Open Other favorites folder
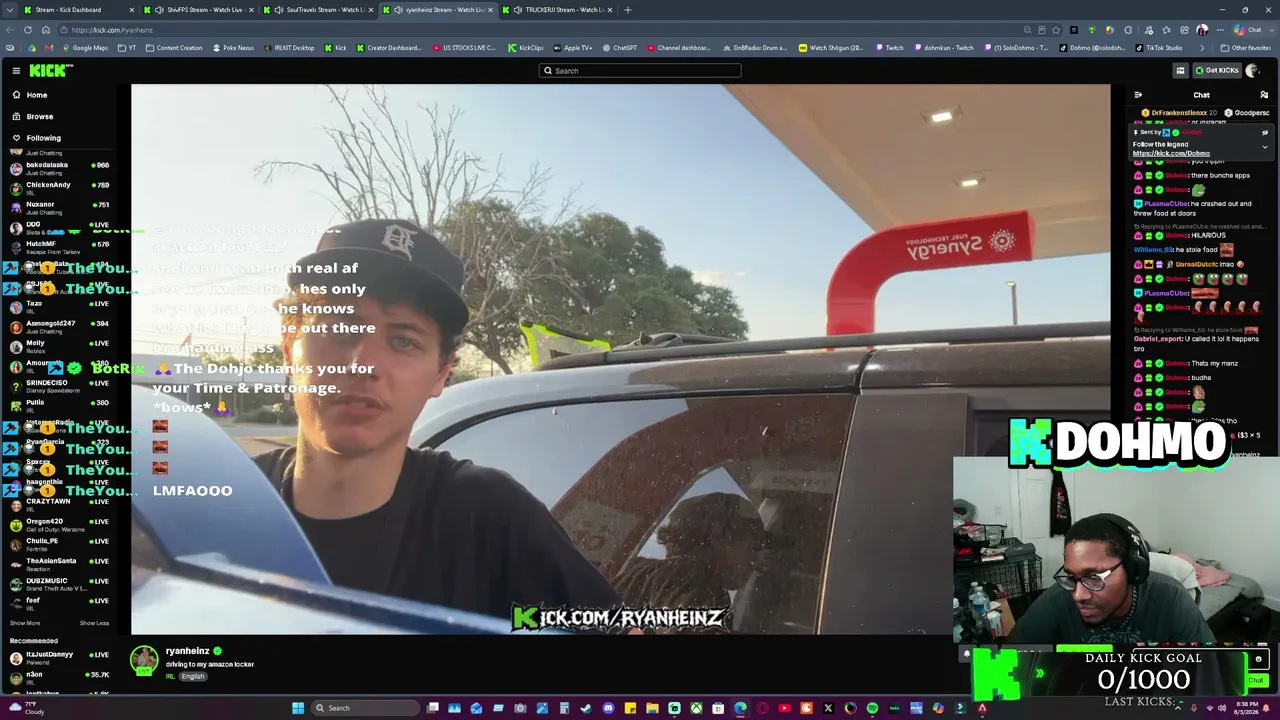This screenshot has width=1280, height=720. pyautogui.click(x=1246, y=48)
